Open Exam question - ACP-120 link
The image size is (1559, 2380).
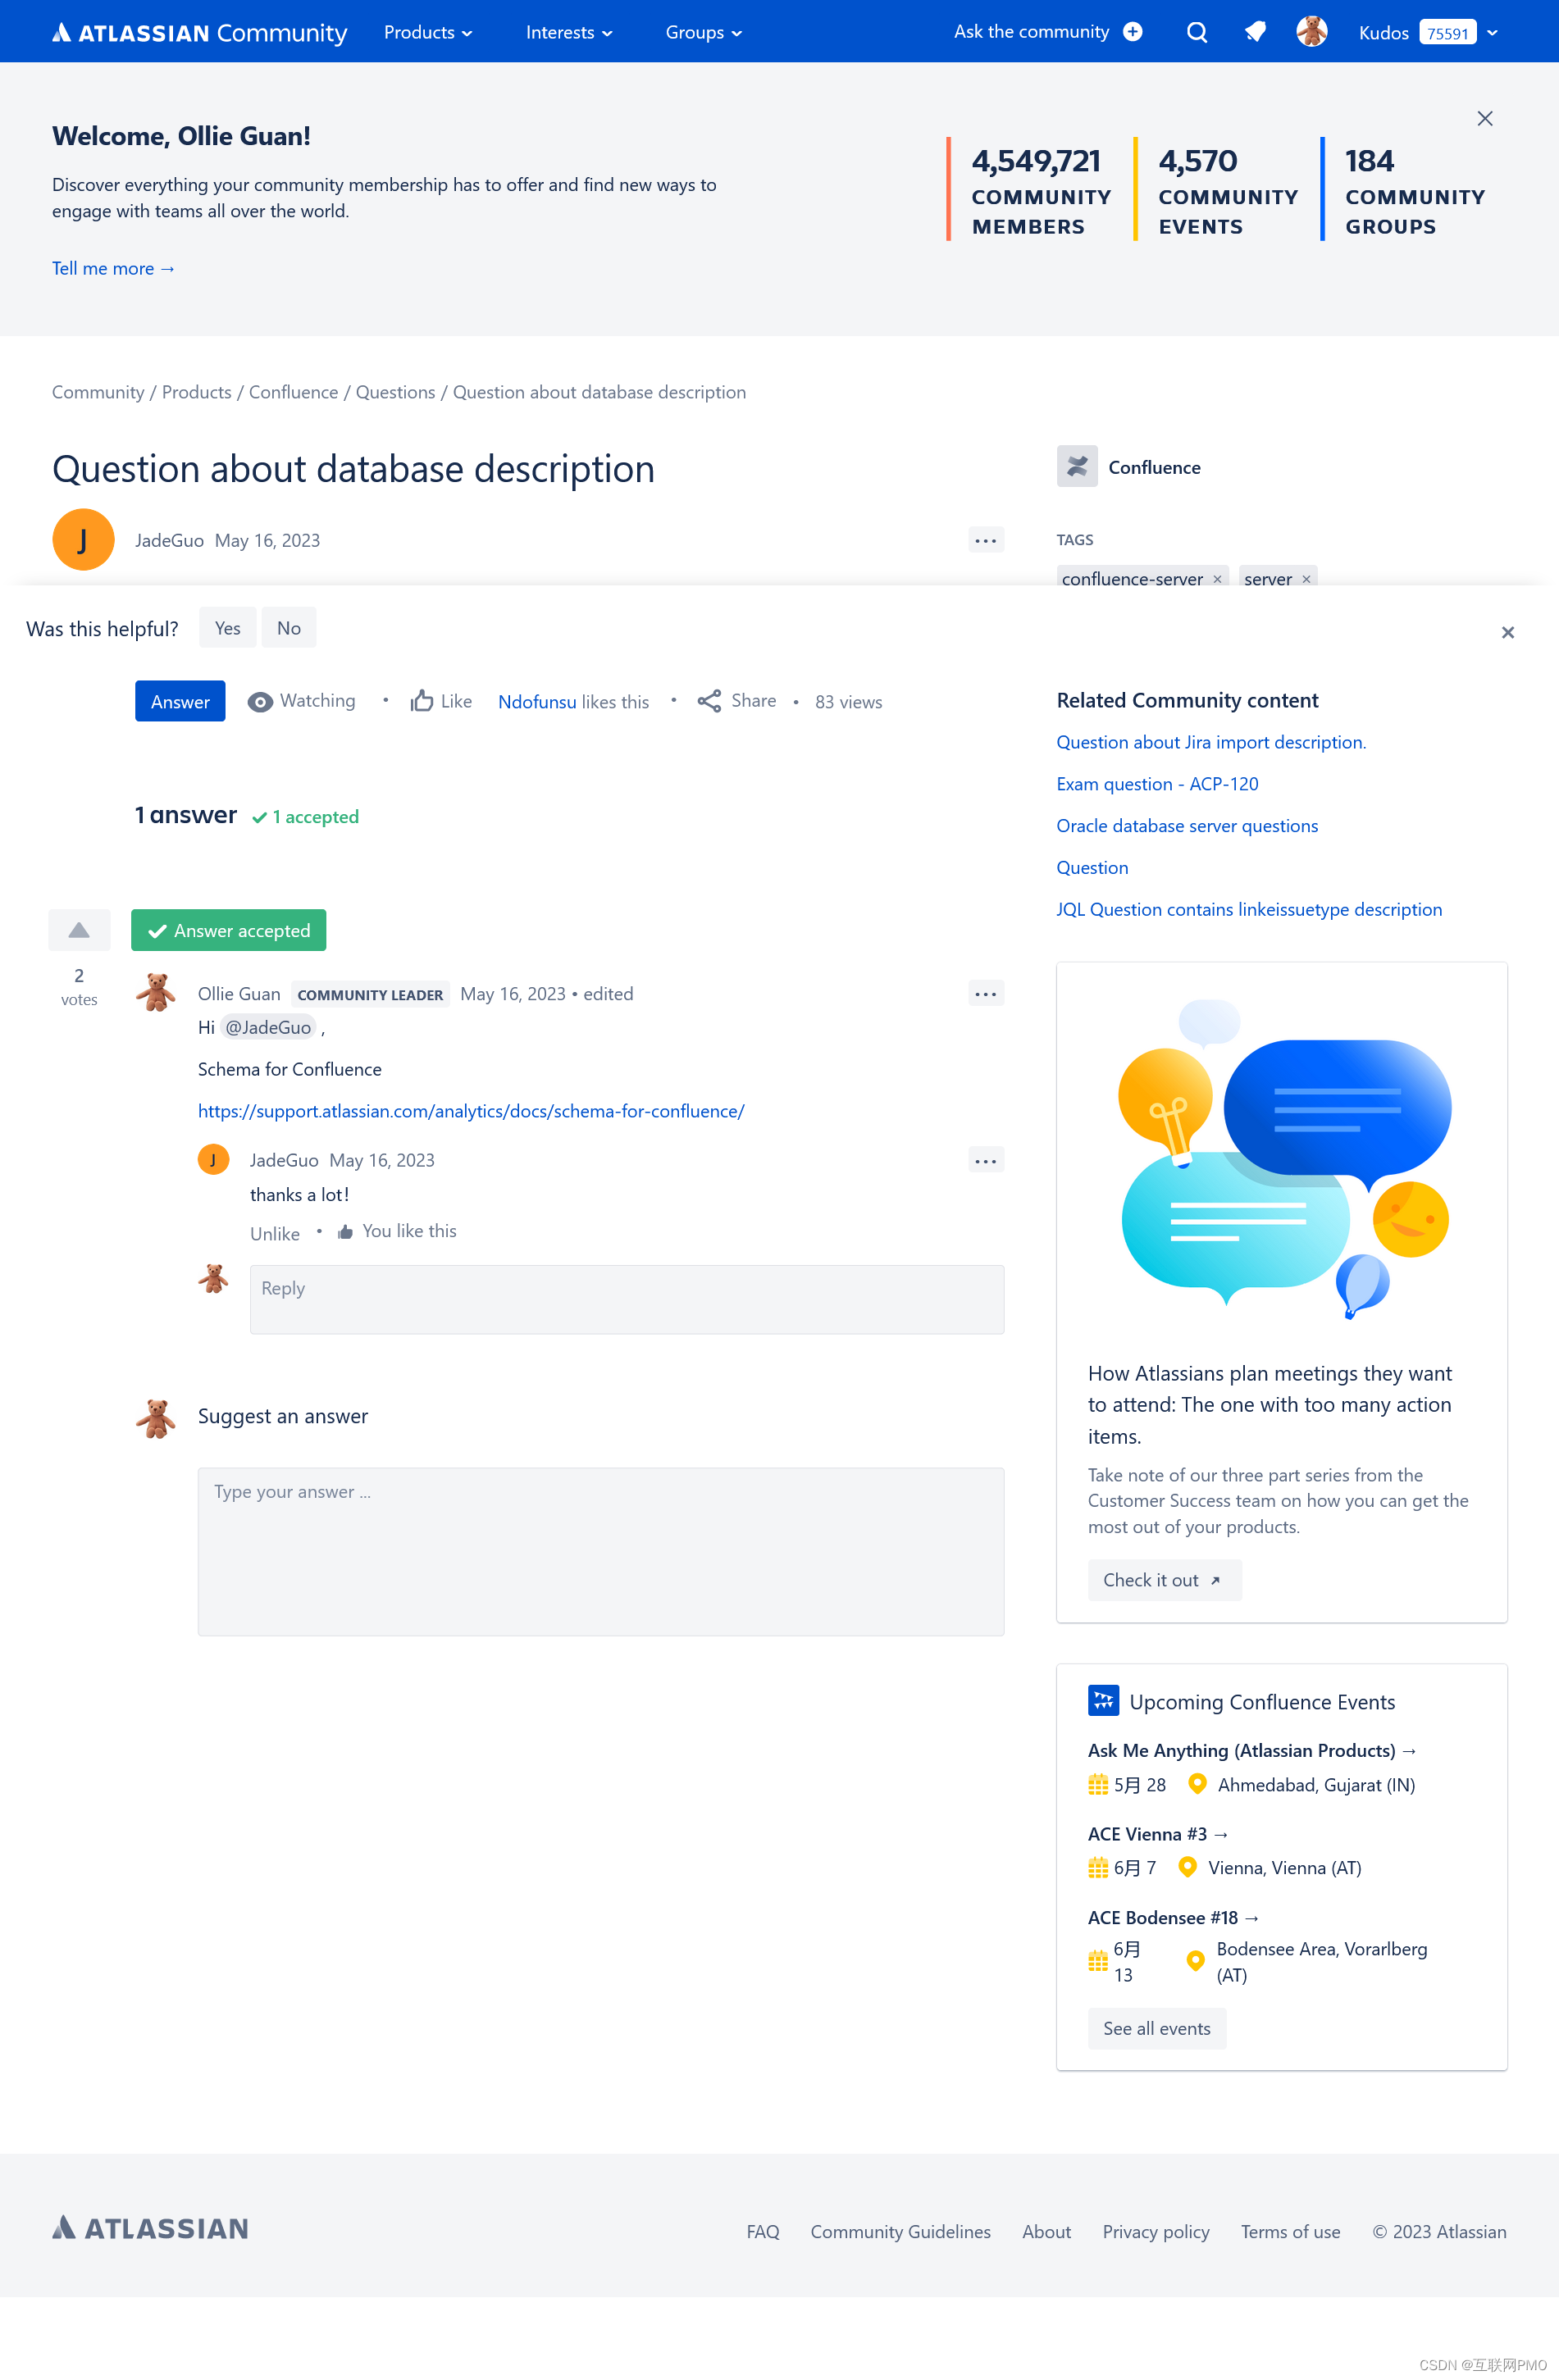coord(1157,784)
